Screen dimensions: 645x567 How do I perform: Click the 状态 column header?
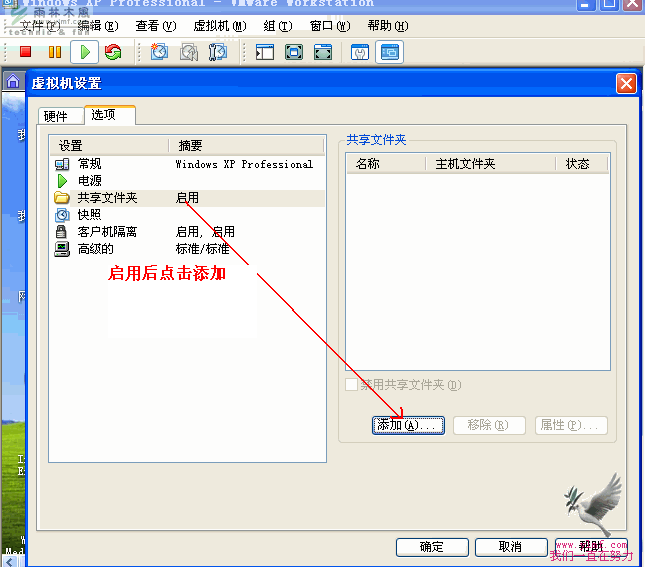[582, 164]
